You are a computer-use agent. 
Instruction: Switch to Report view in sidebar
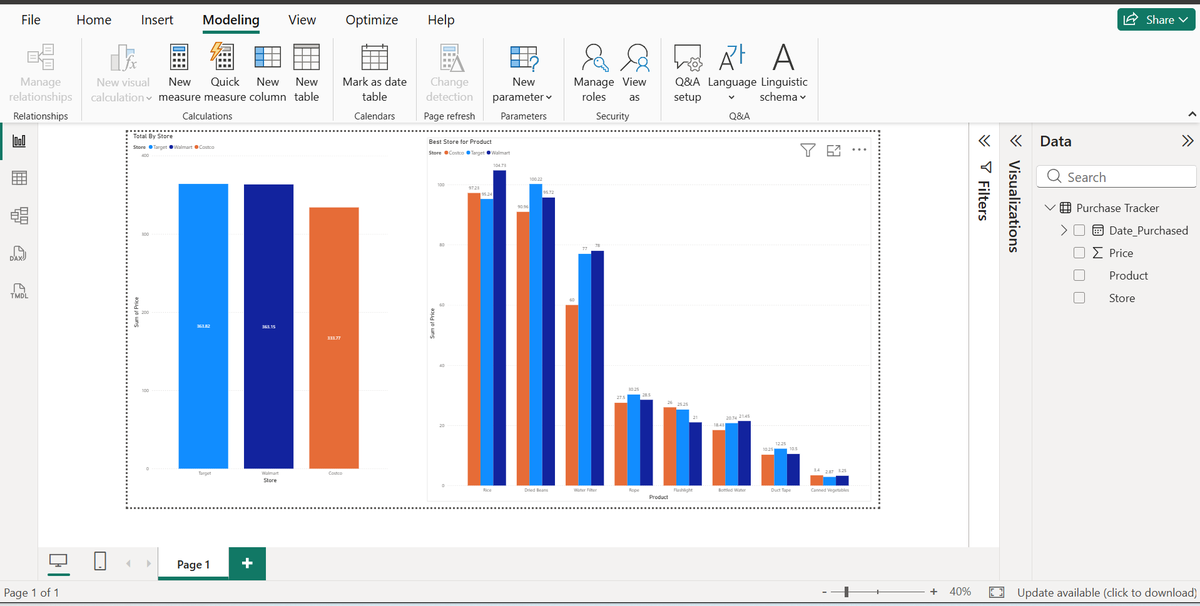(19, 141)
